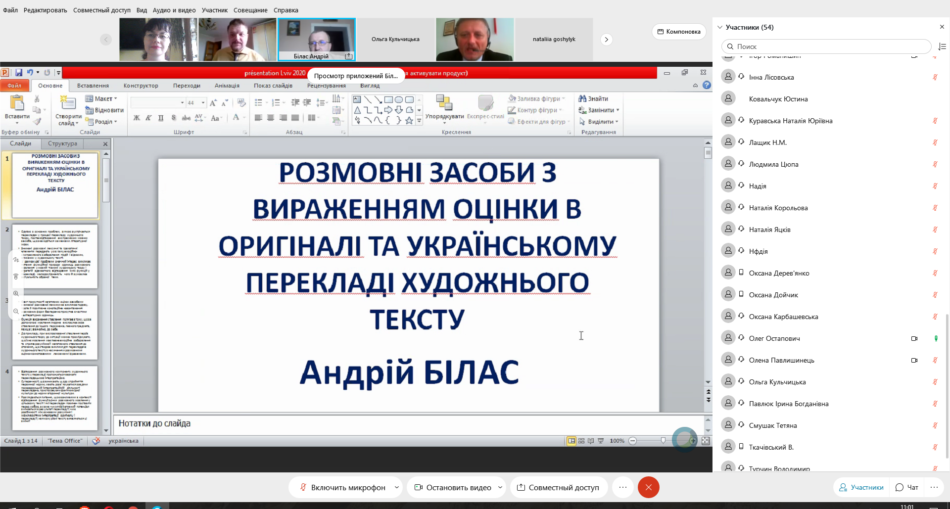This screenshot has width=950, height=509.
Task: Open the Компоновка layout dropdown
Action: [x=679, y=31]
